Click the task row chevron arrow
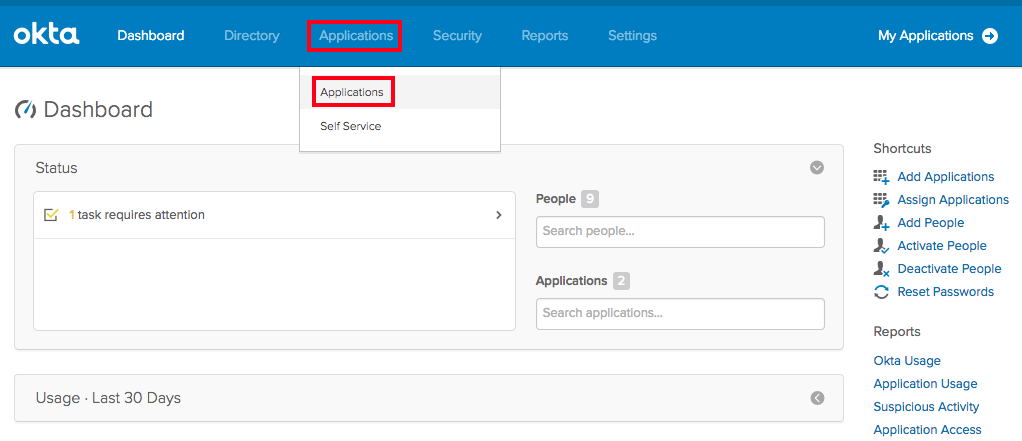This screenshot has width=1022, height=441. pyautogui.click(x=499, y=215)
